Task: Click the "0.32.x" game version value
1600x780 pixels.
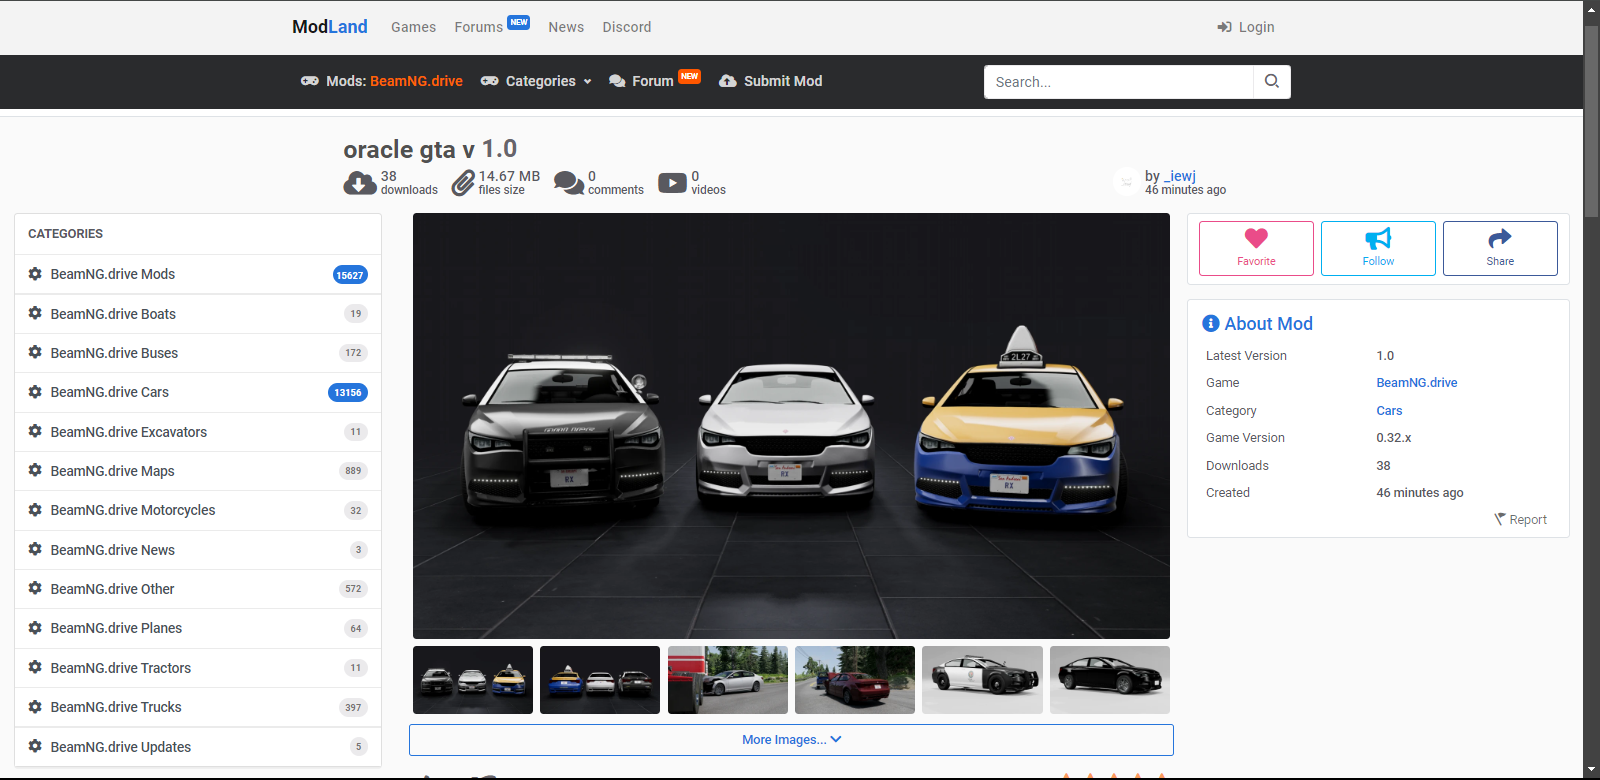Action: tap(1394, 438)
